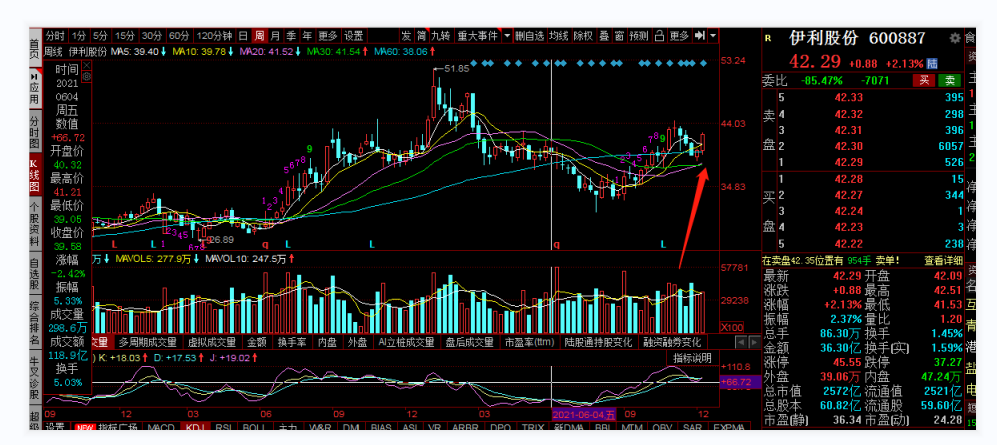Select the 盘后成交量 tab
The width and height of the screenshot is (997, 445).
(x=469, y=342)
